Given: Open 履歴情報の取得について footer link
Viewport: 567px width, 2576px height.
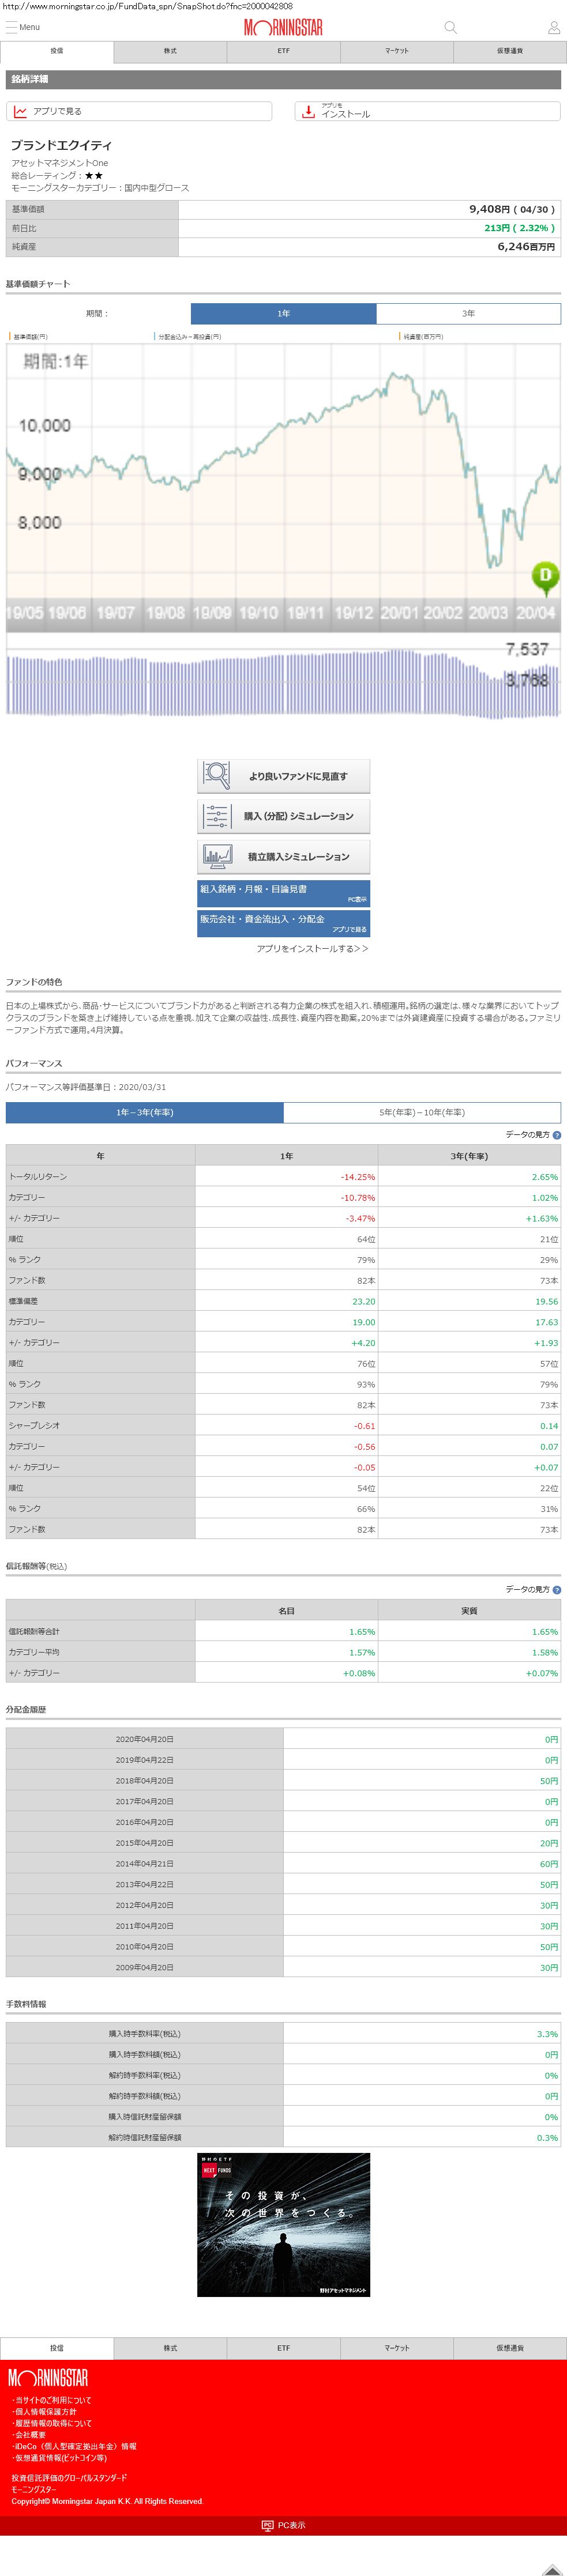Looking at the screenshot, I should click(52, 2423).
